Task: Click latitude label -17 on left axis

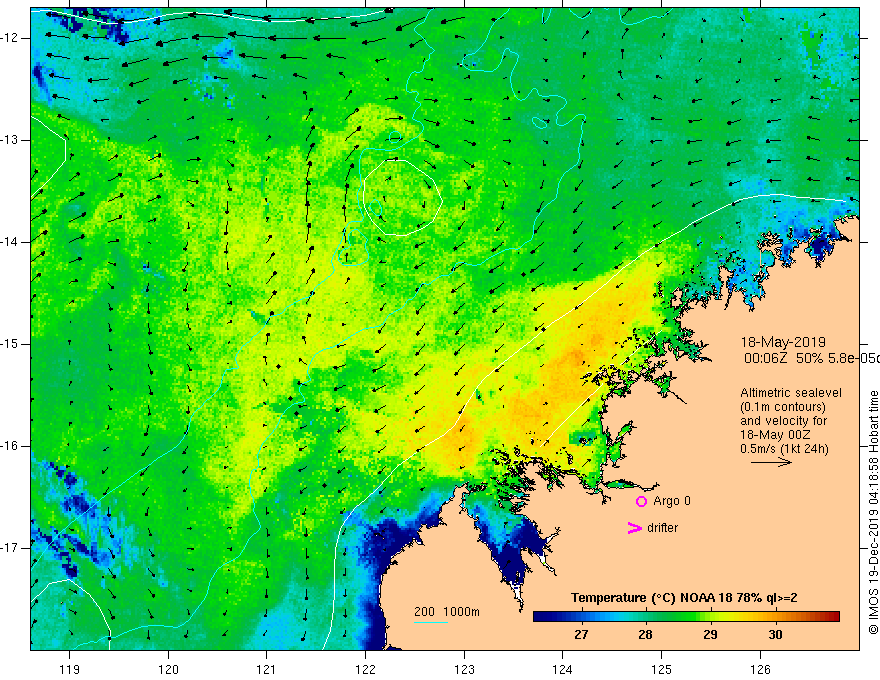Action: pyautogui.click(x=10, y=548)
